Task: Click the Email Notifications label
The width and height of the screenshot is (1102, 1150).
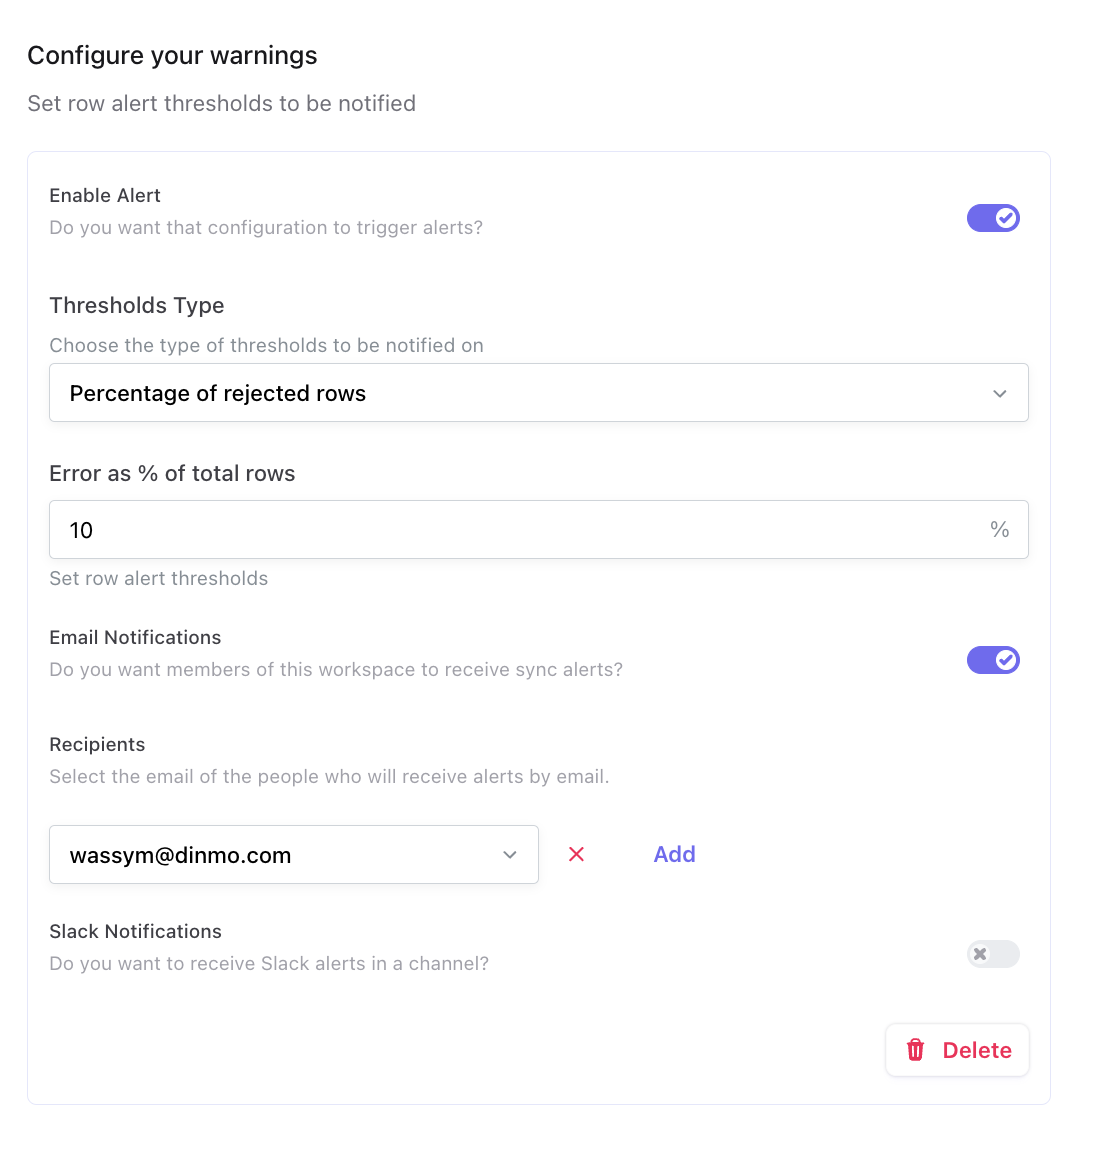Action: [135, 638]
